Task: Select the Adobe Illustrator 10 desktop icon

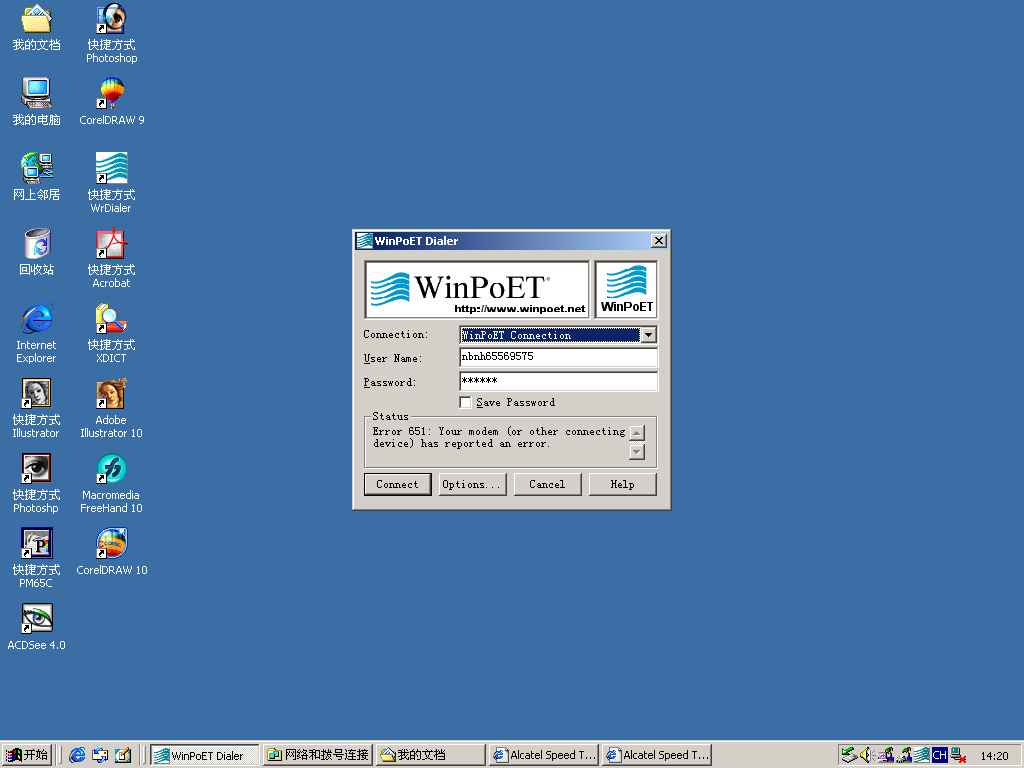Action: tap(112, 409)
